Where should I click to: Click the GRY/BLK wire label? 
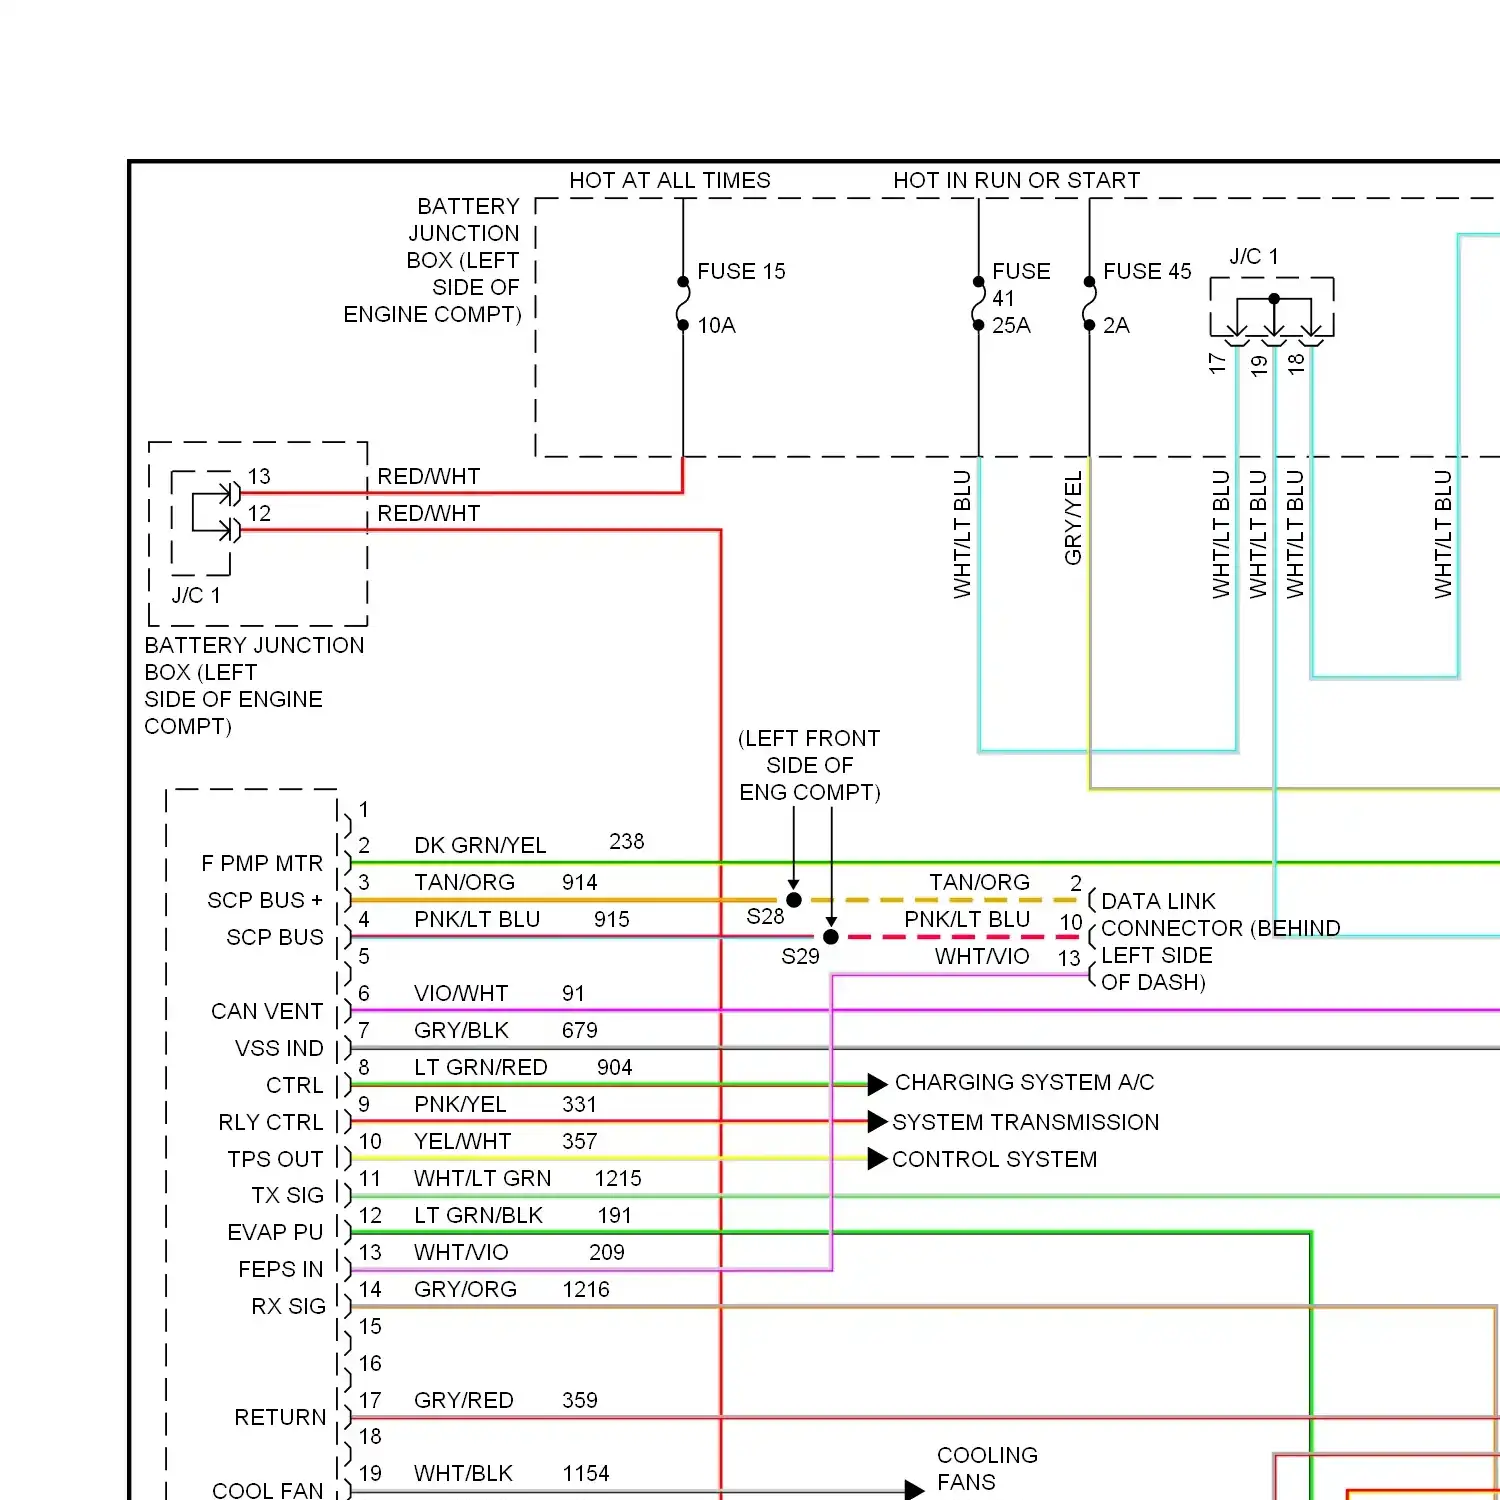point(461,1030)
